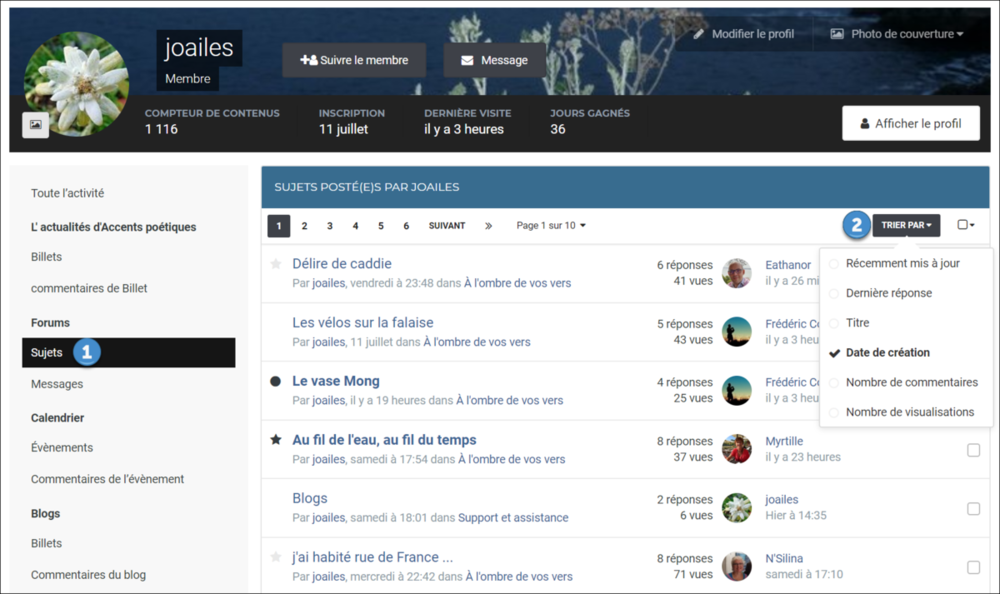1000x594 pixels.
Task: Expand the Page 1 sur 10 selector
Action: pos(551,226)
